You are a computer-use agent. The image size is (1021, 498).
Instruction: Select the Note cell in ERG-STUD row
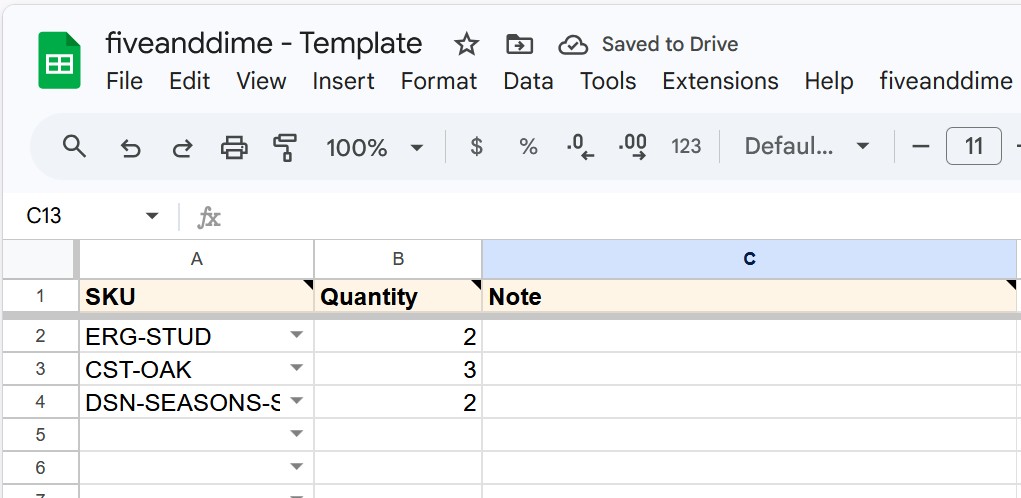pos(749,336)
